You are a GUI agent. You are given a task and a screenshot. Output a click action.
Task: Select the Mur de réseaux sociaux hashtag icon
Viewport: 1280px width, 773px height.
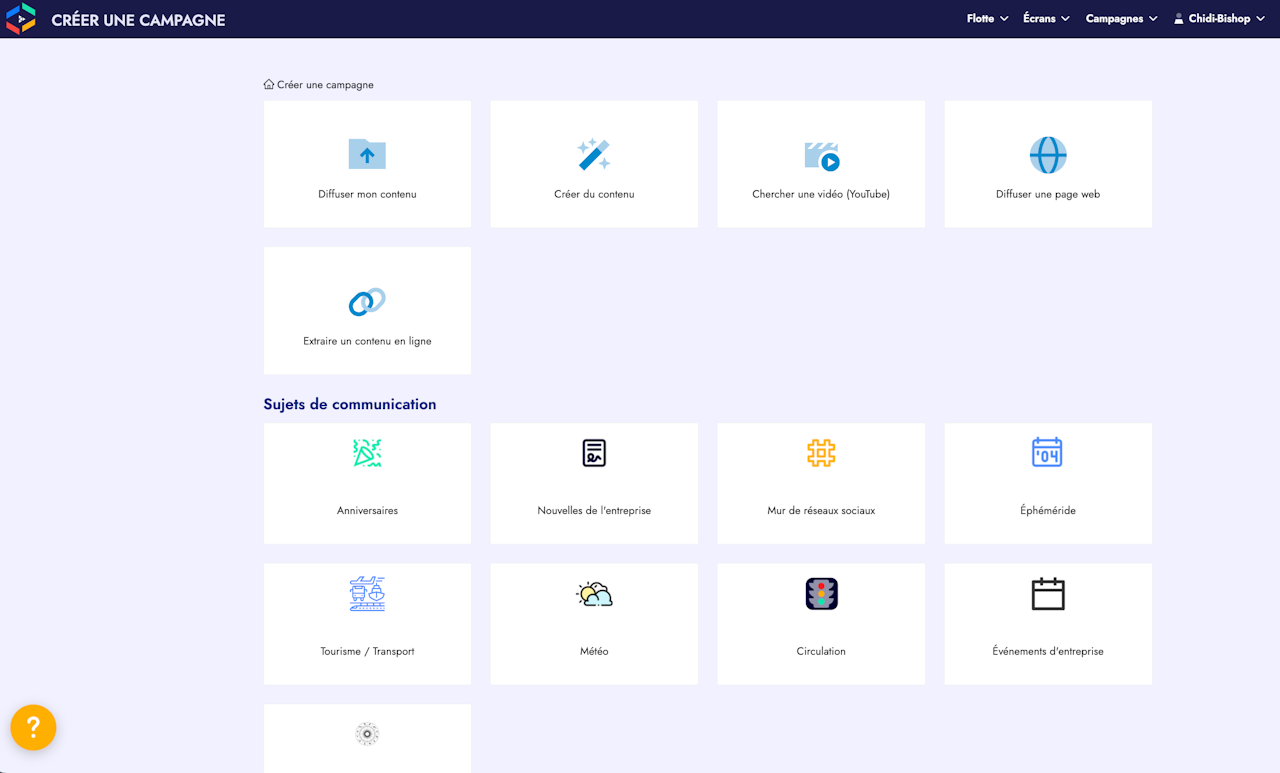click(821, 453)
